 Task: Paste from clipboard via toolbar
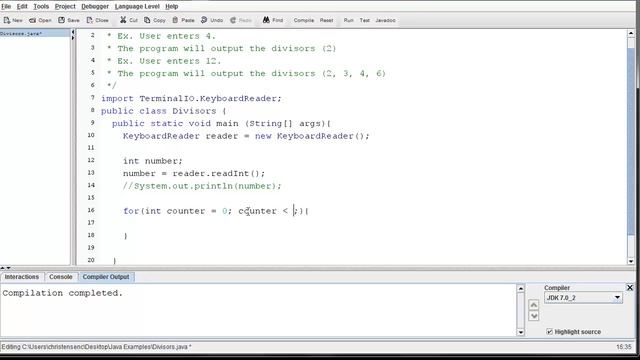tap(183, 20)
